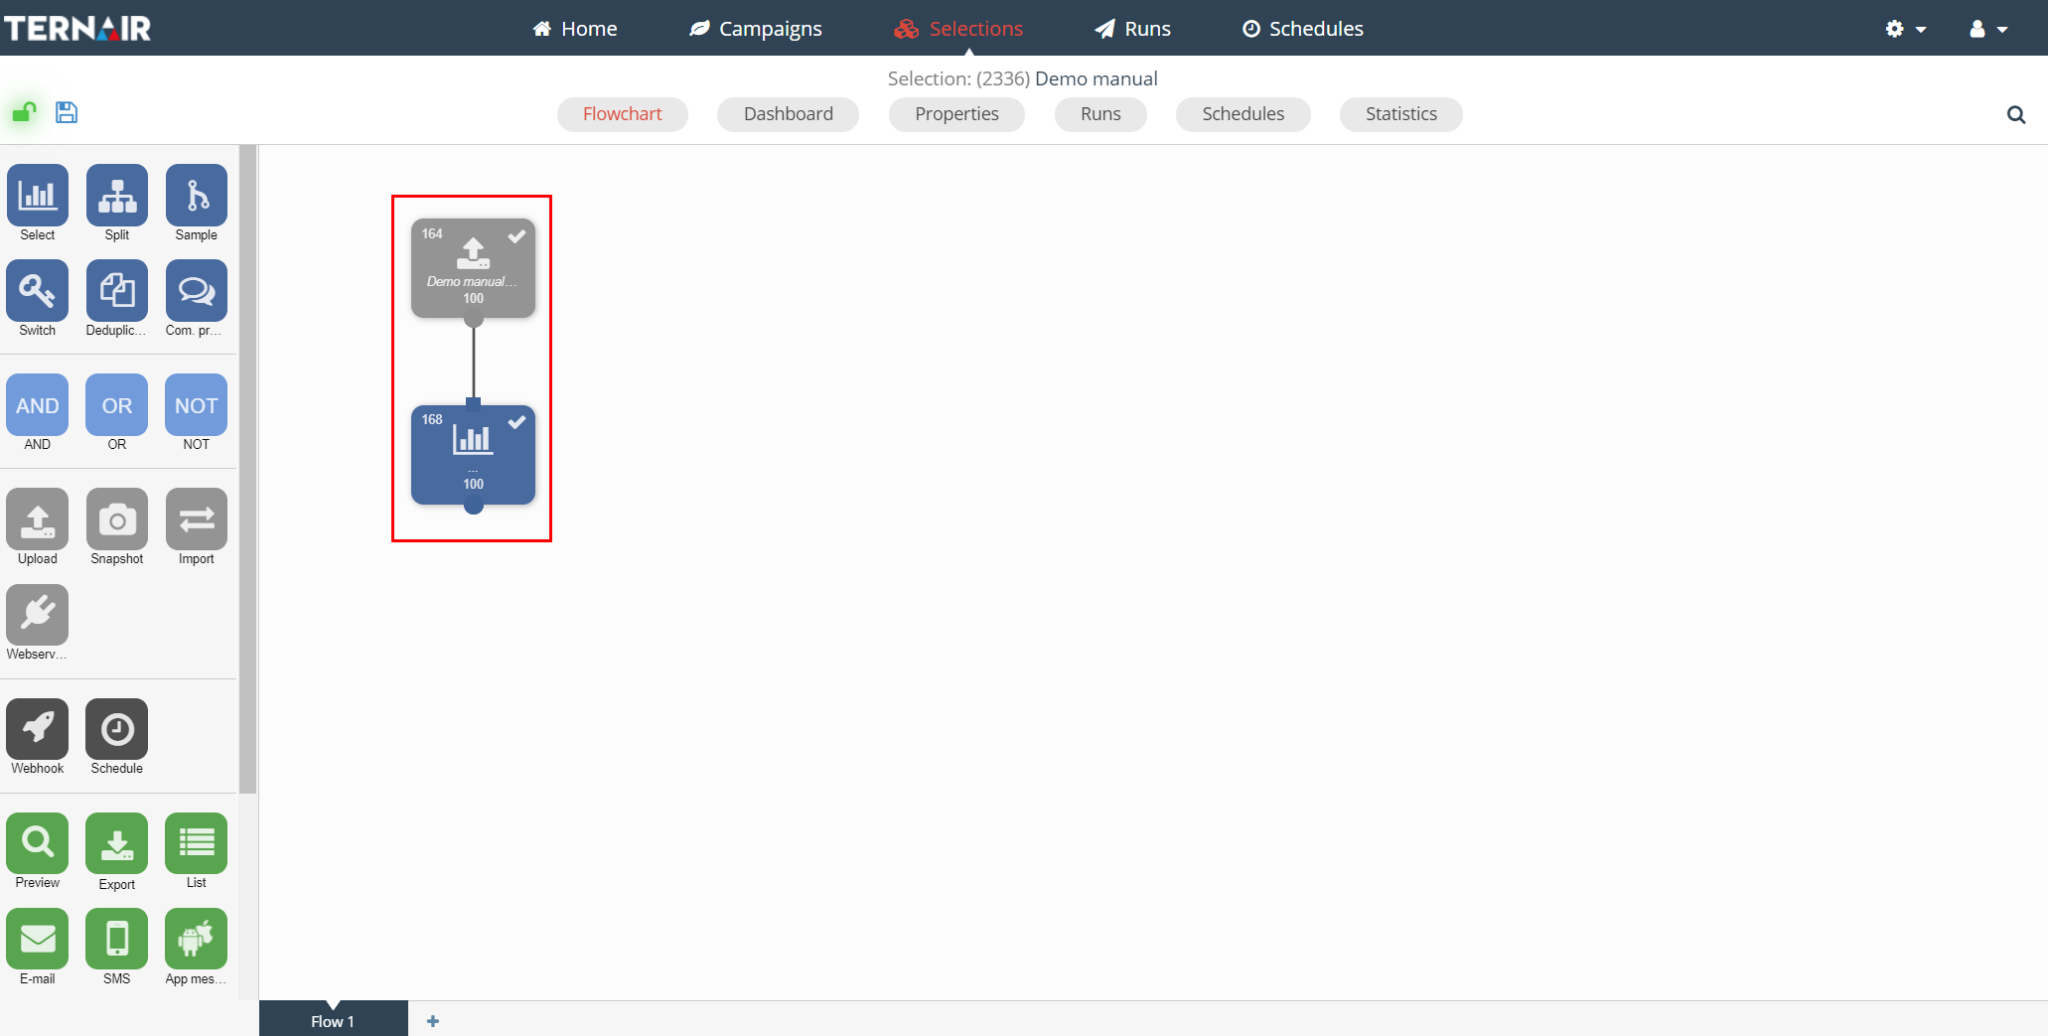This screenshot has height=1036, width=2048.
Task: Switch to the Statistics tab
Action: pos(1401,114)
